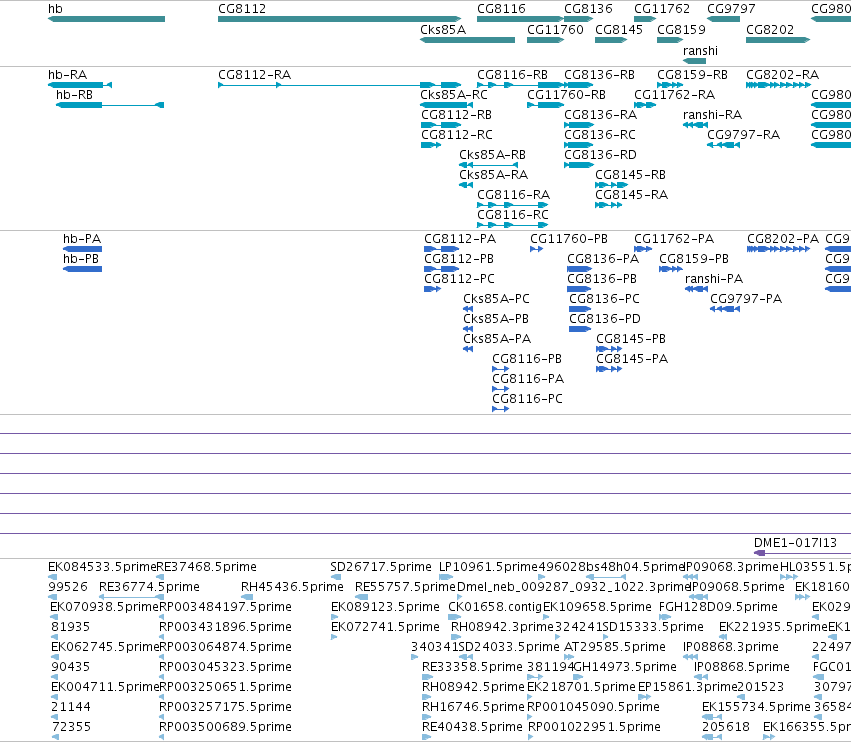Select the 'hb-PB' protein label

click(81, 259)
